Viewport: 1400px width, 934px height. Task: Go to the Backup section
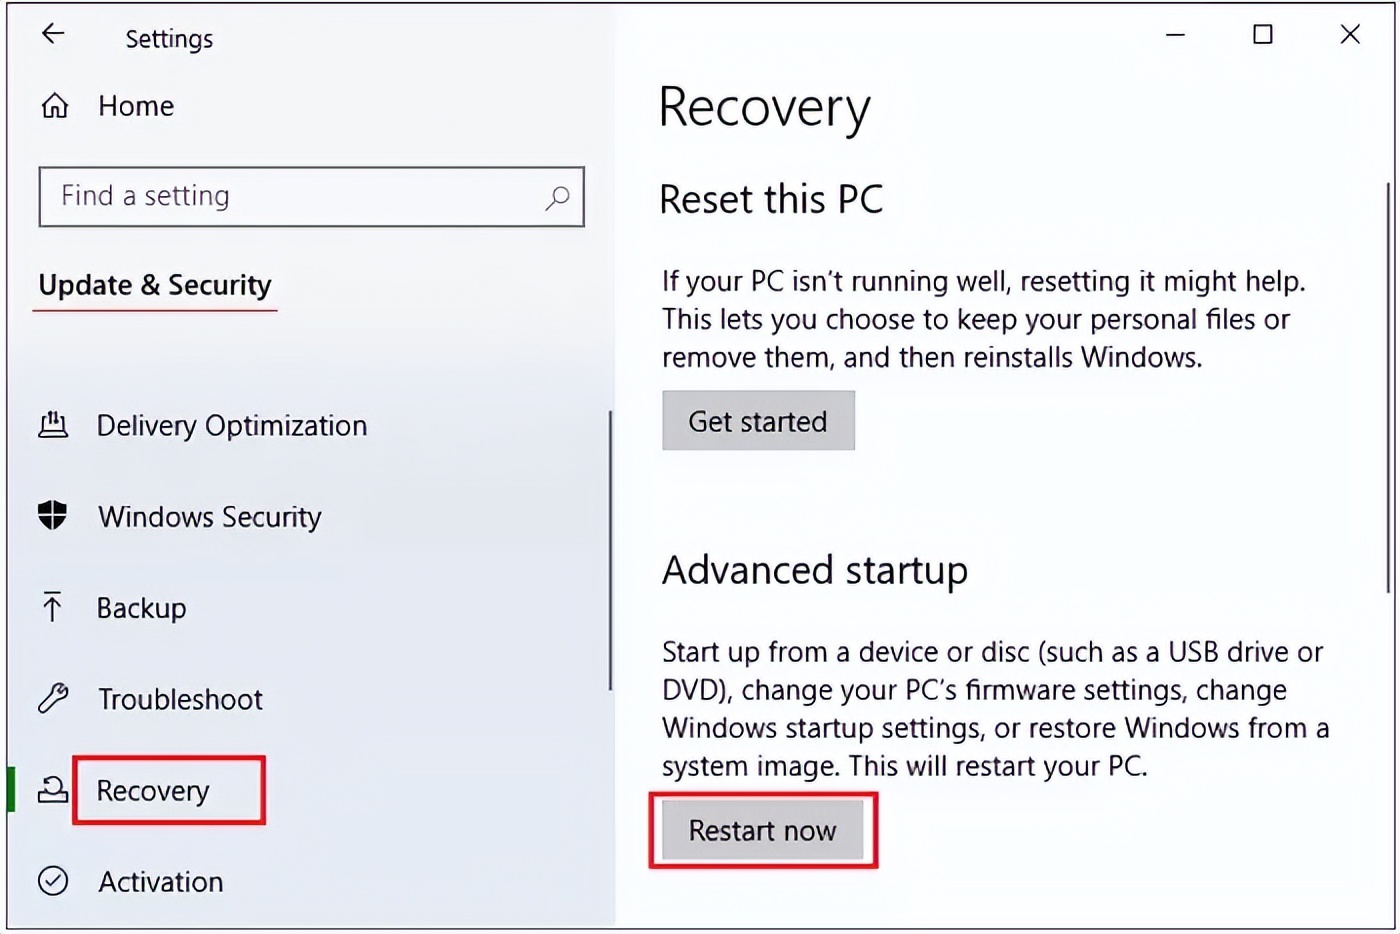pos(141,608)
